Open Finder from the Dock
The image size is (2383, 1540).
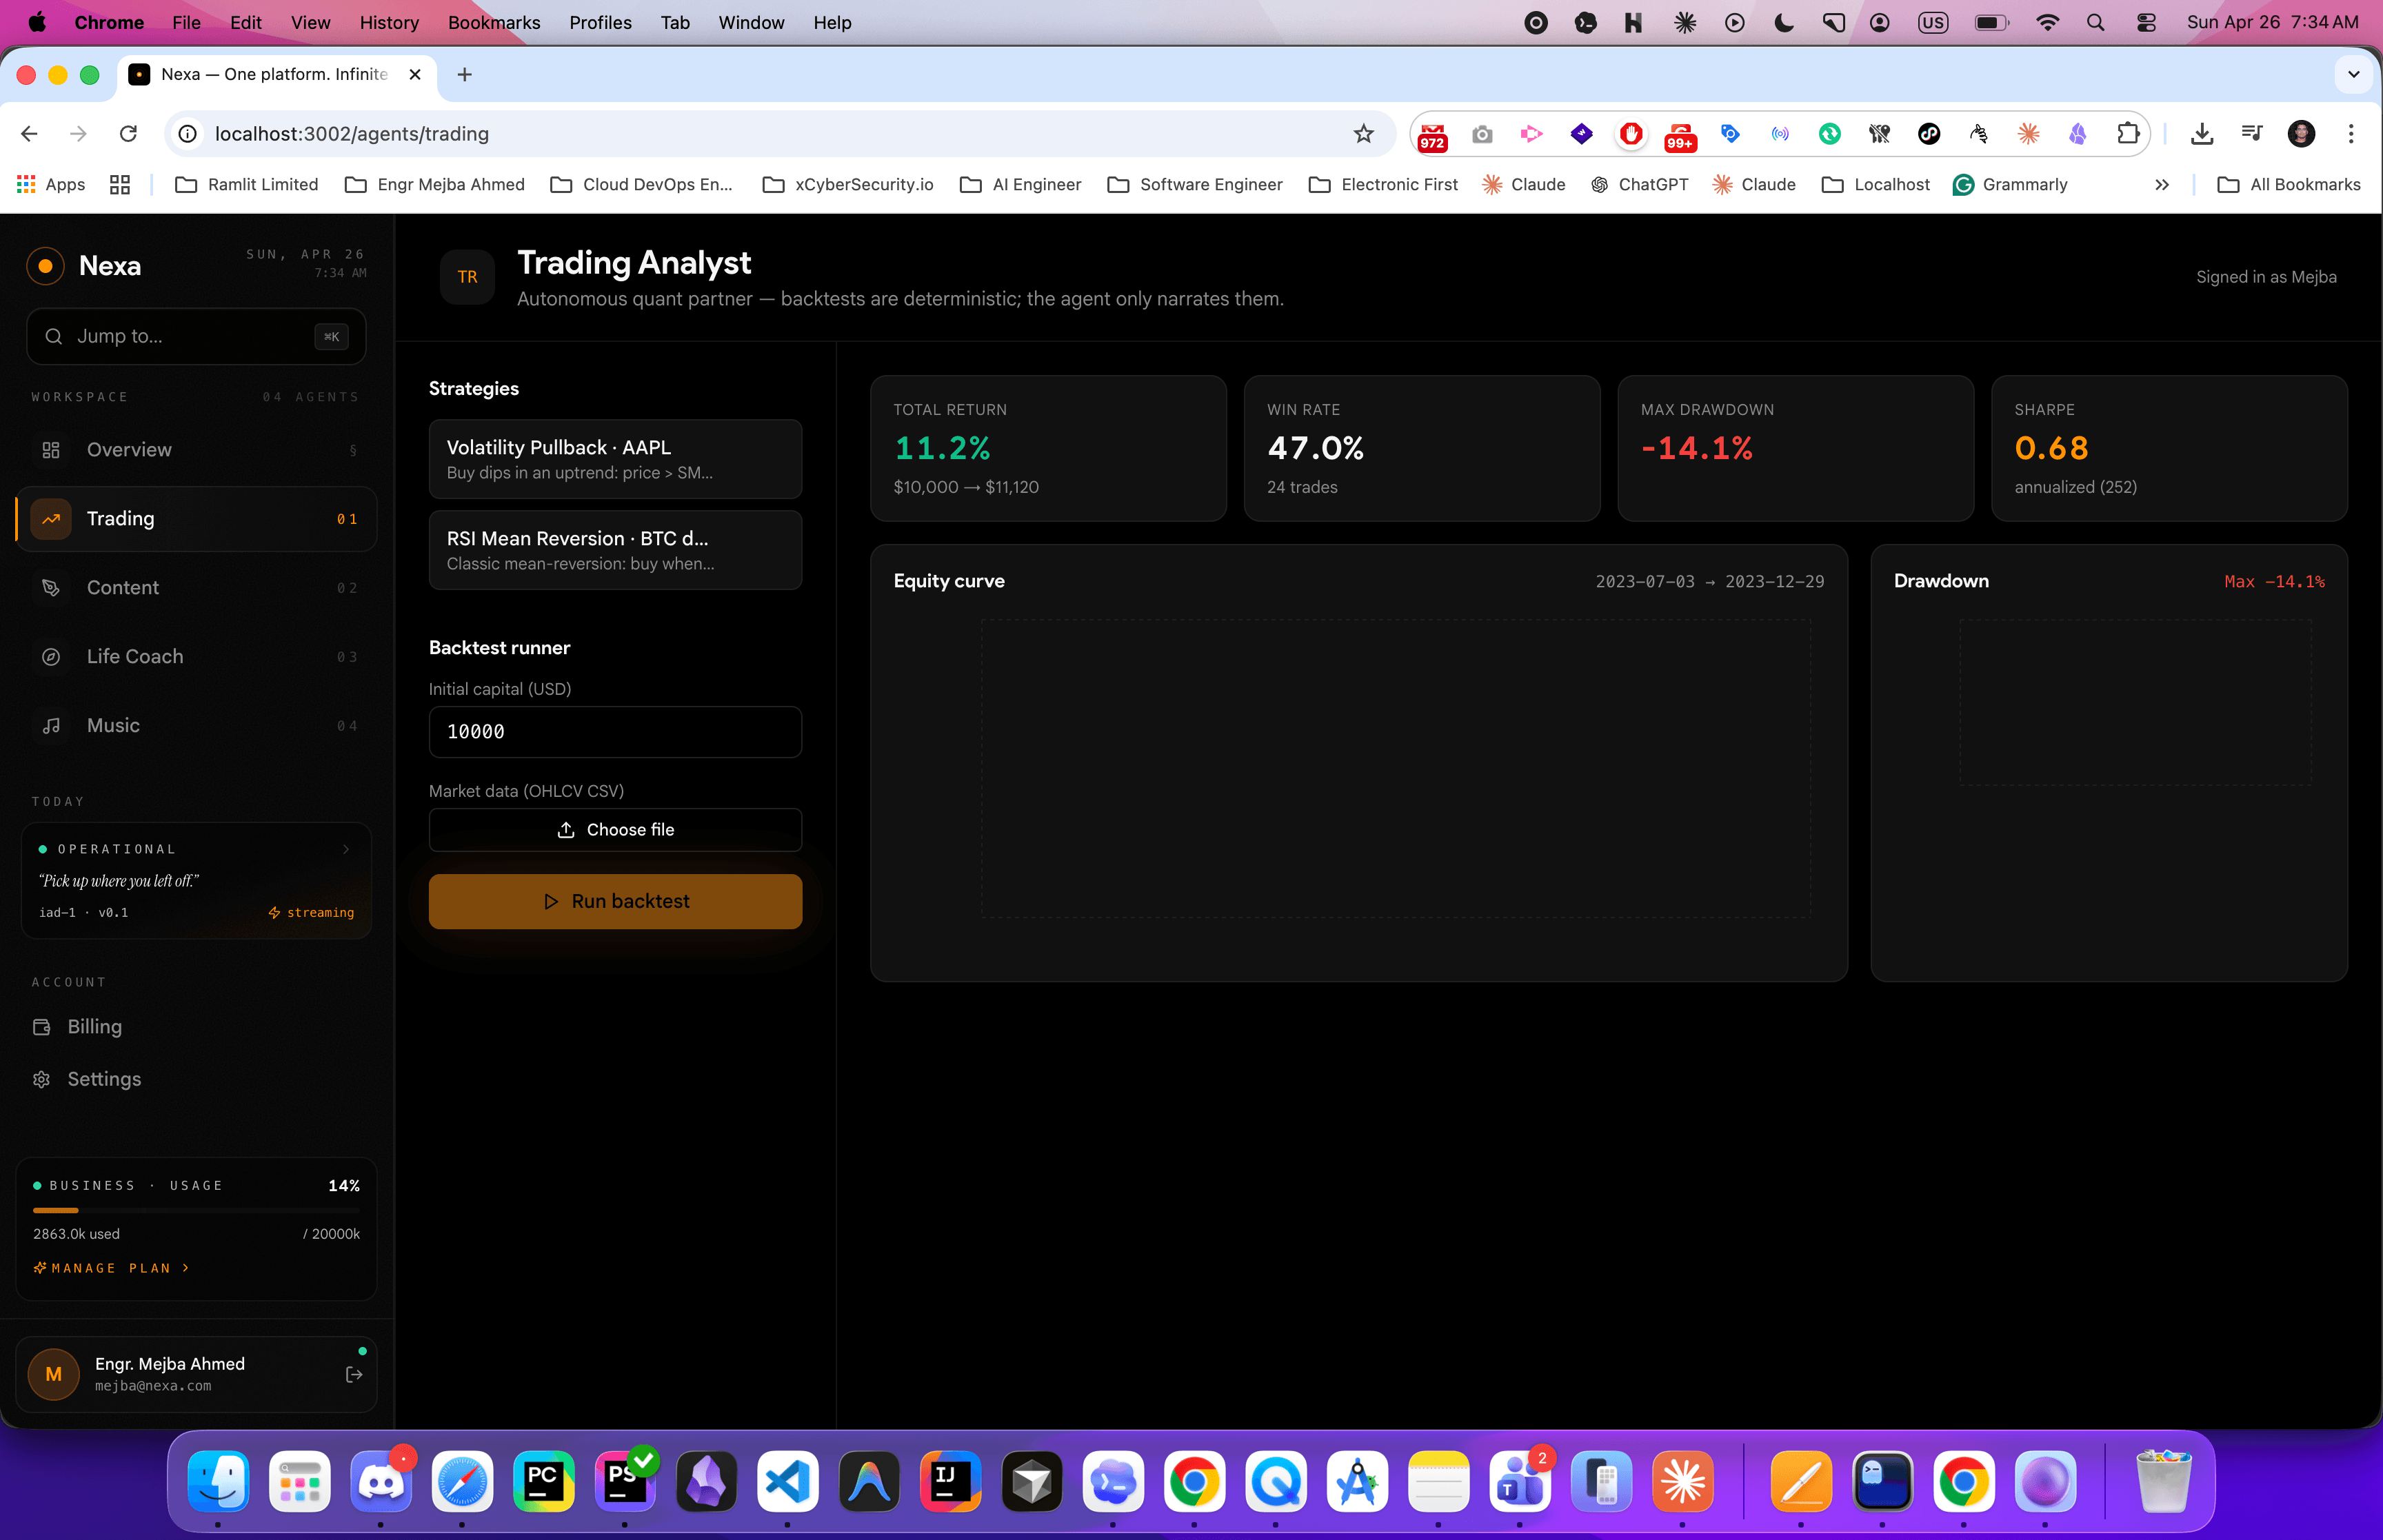[218, 1482]
